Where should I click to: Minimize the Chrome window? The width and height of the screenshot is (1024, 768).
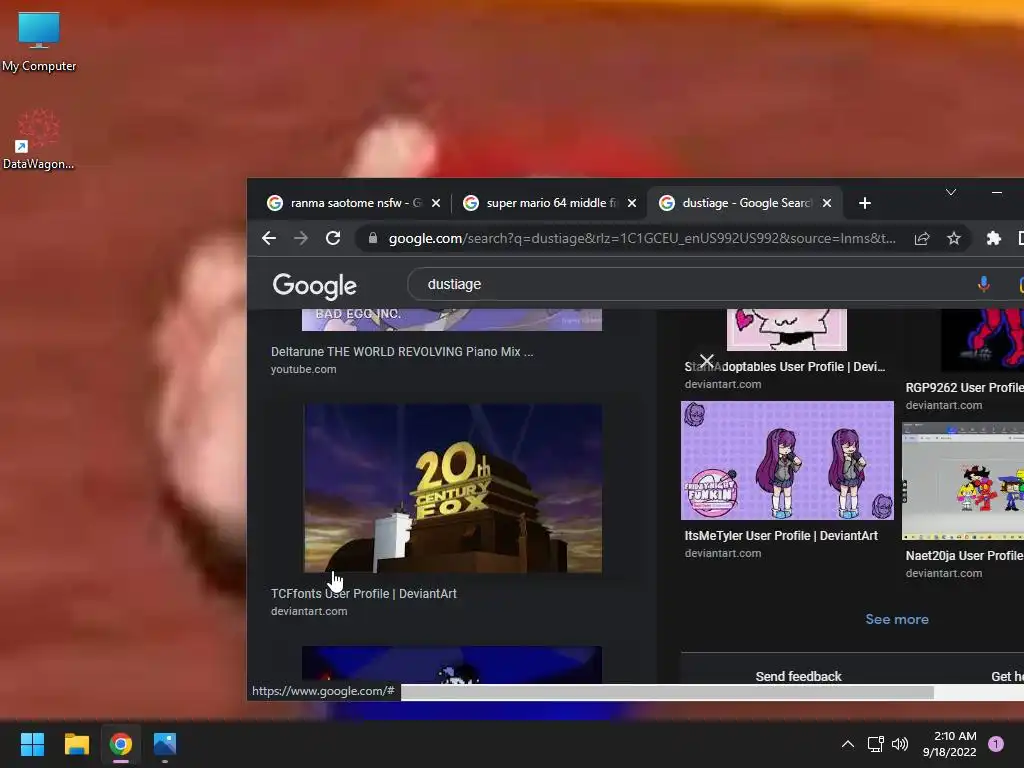(997, 192)
